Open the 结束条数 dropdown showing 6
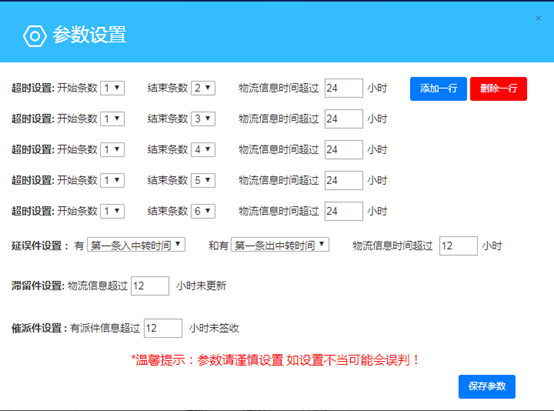Image resolution: width=554 pixels, height=411 pixels. point(203,211)
